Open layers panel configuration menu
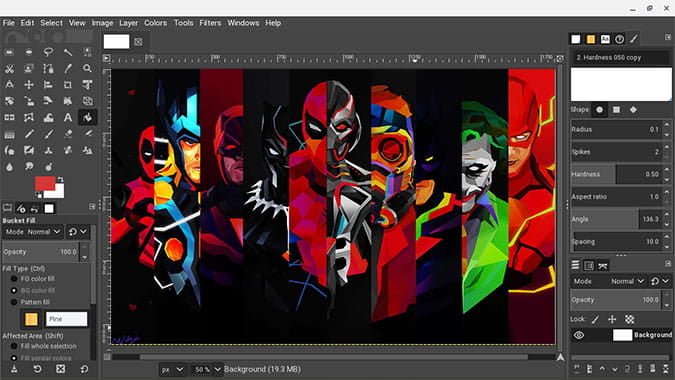Viewport: 675px width, 380px height. [668, 263]
